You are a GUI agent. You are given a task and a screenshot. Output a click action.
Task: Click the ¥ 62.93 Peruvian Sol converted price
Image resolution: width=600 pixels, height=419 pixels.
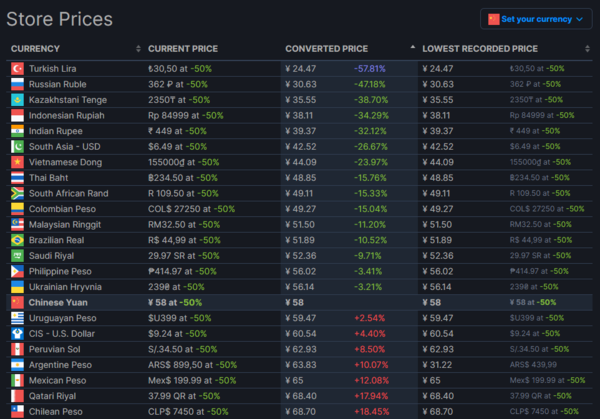300,349
